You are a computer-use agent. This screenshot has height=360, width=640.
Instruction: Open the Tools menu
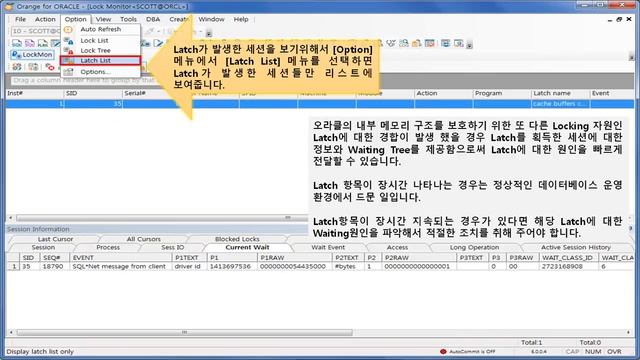128,19
